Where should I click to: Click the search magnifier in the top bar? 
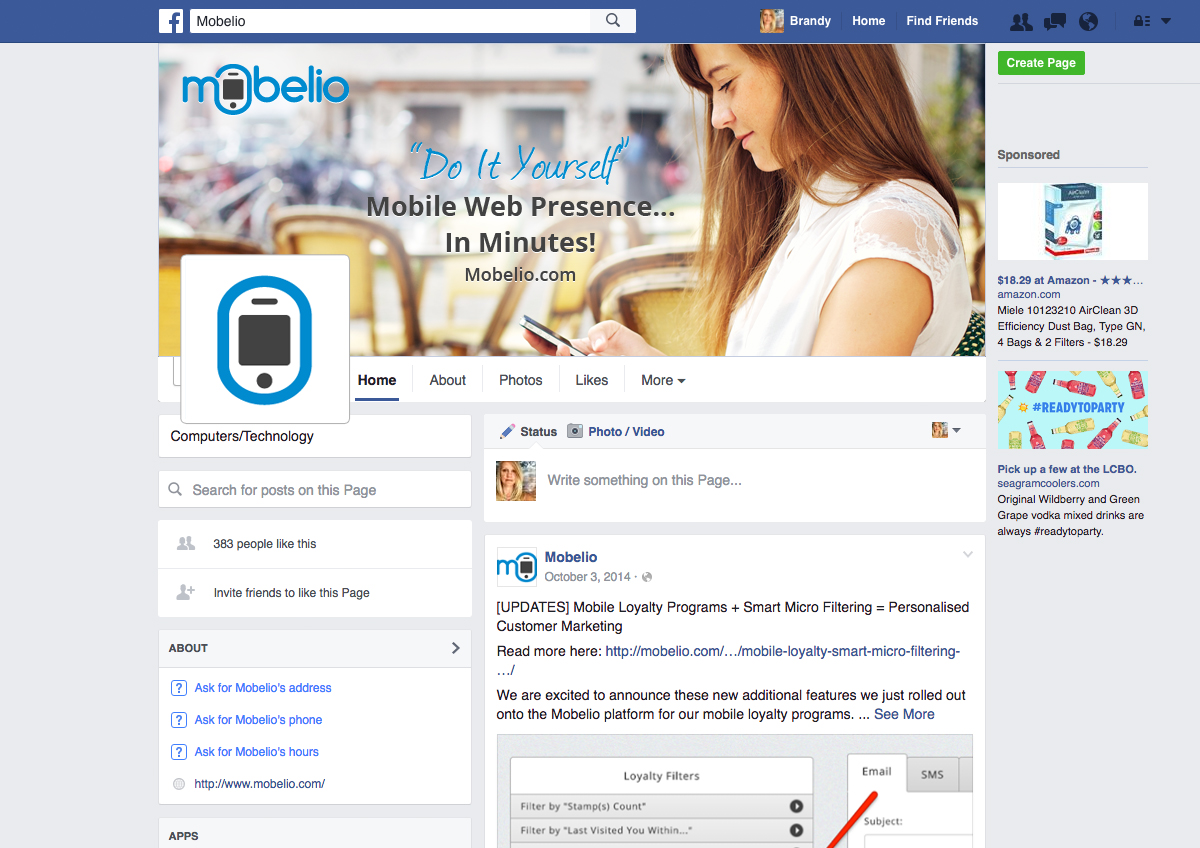[x=612, y=20]
